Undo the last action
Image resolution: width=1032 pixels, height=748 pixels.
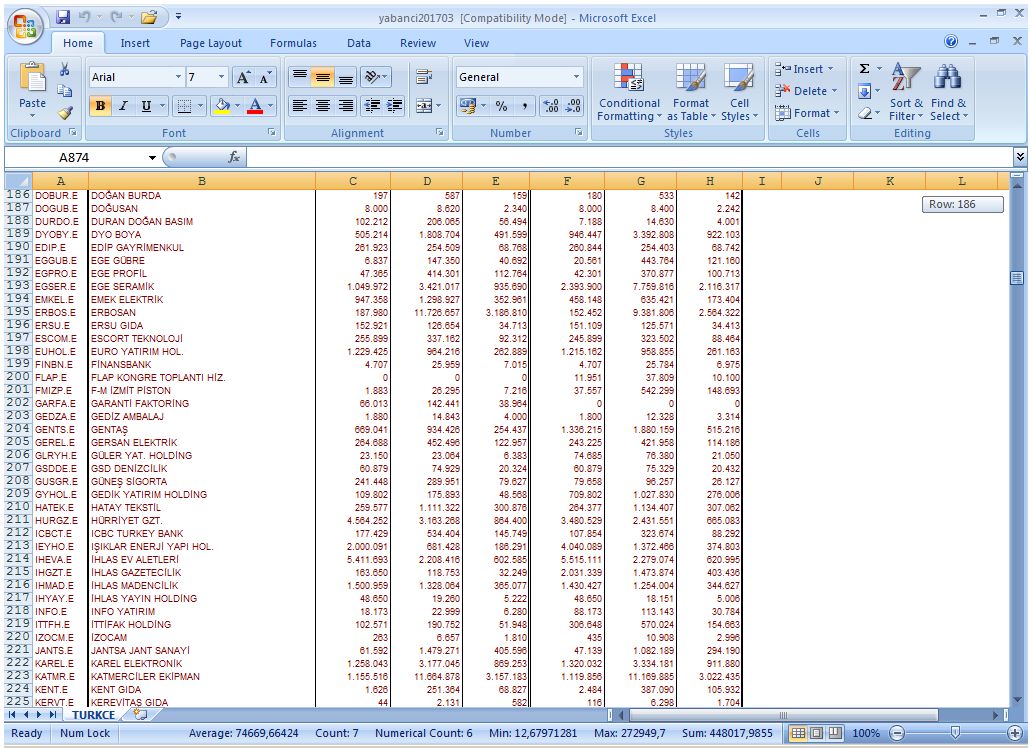(84, 17)
